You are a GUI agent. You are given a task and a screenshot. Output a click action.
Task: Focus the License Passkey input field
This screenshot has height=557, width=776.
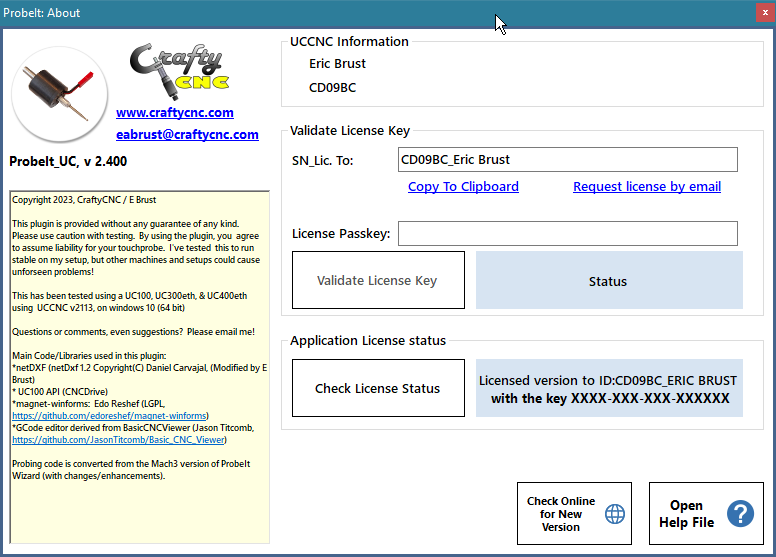point(568,233)
